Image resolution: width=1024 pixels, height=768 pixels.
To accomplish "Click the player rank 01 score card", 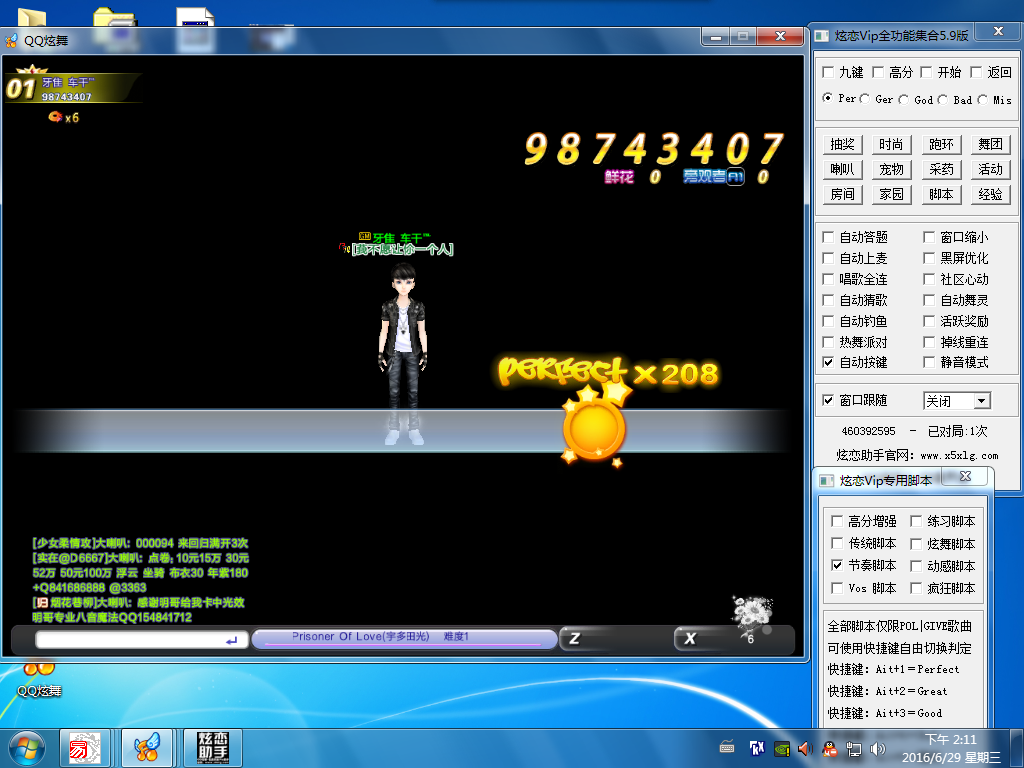I will 72,88.
